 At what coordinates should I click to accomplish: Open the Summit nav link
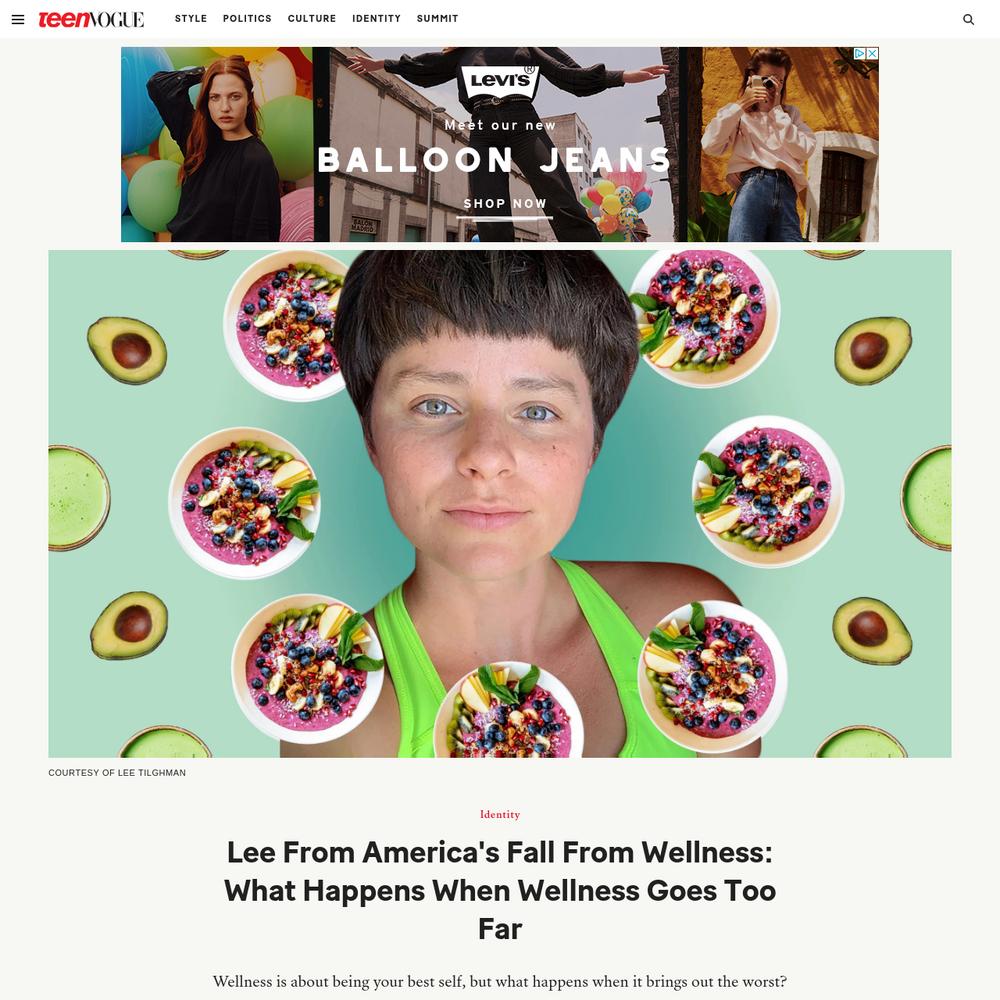438,18
